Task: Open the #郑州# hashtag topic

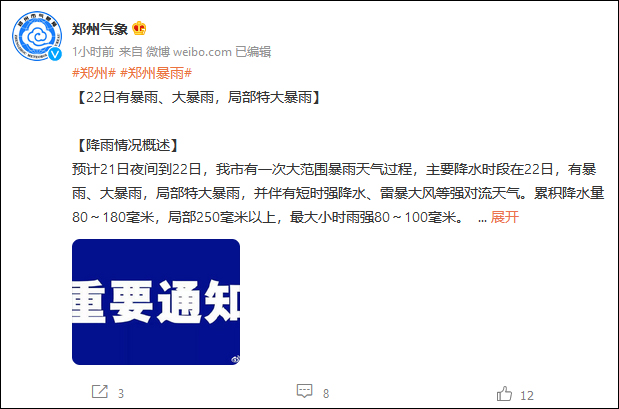Action: (94, 73)
